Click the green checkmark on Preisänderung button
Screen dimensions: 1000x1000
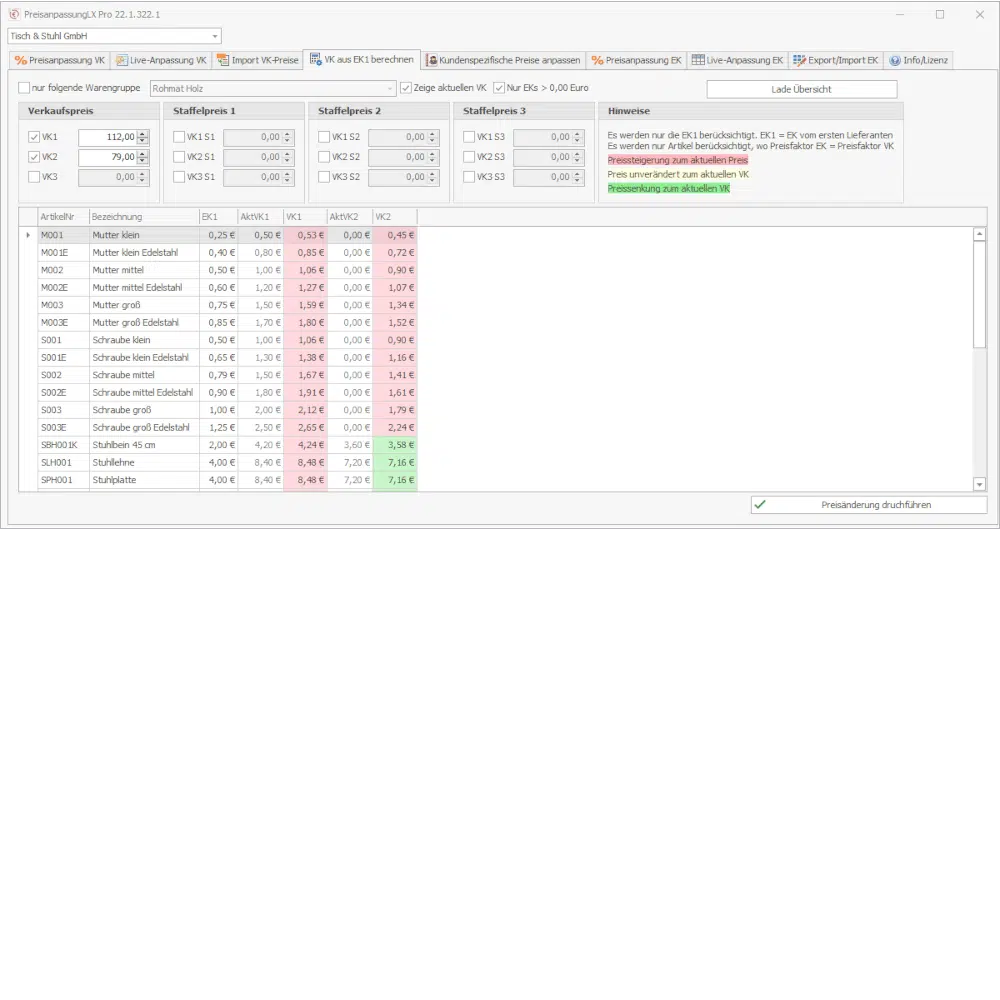tap(761, 505)
